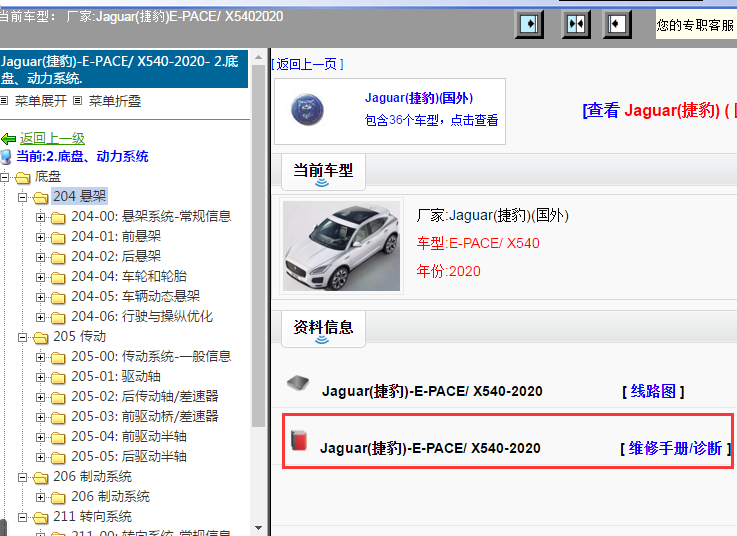The image size is (737, 536).
Task: Select 205-00: 传动系统-一般信息 item
Action: coord(151,356)
